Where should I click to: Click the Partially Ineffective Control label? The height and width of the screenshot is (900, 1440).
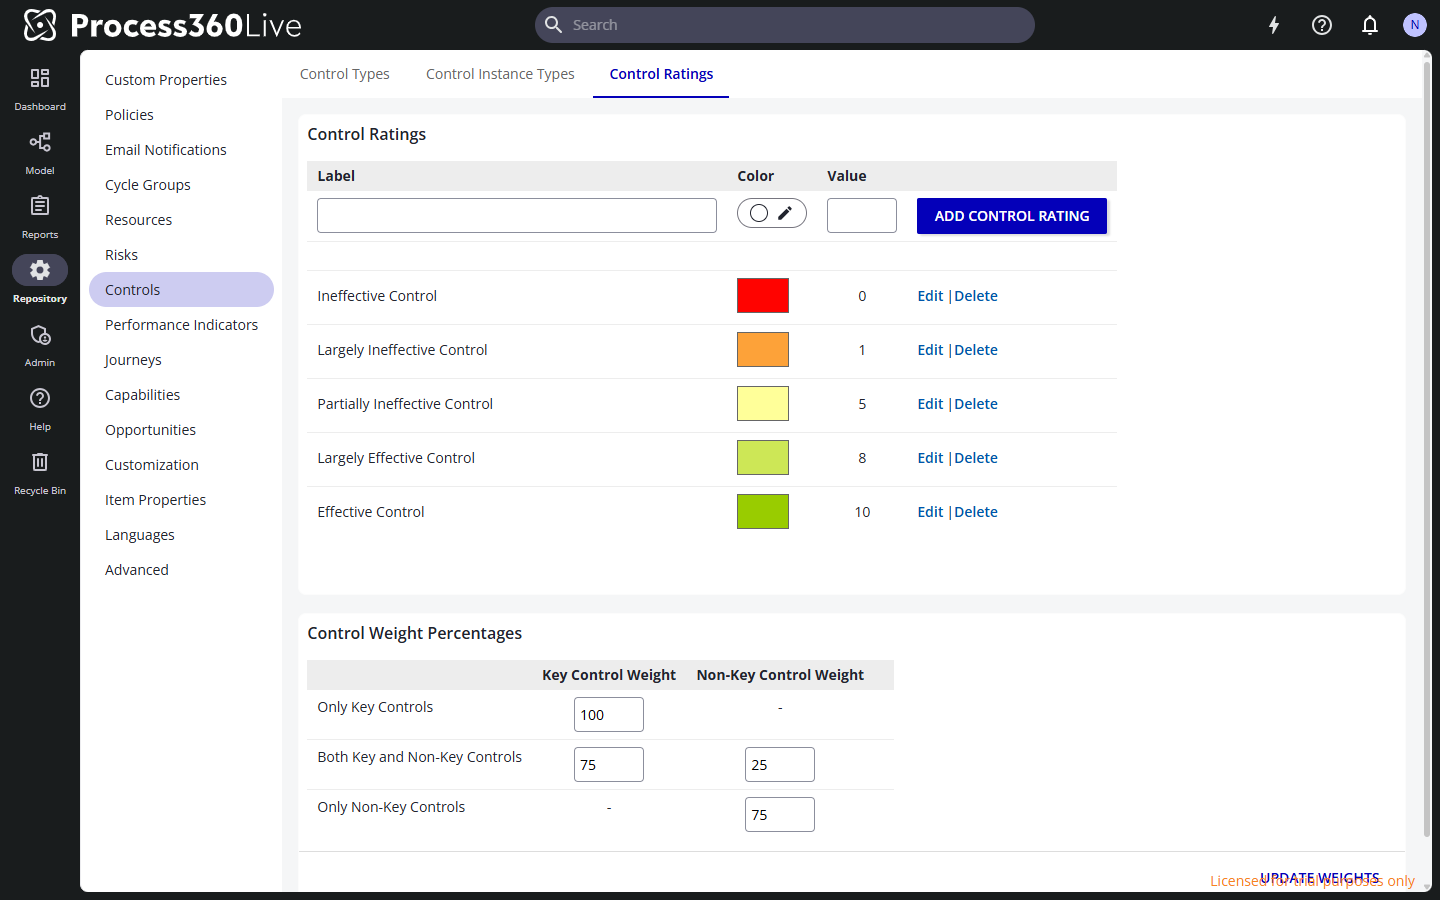(405, 404)
